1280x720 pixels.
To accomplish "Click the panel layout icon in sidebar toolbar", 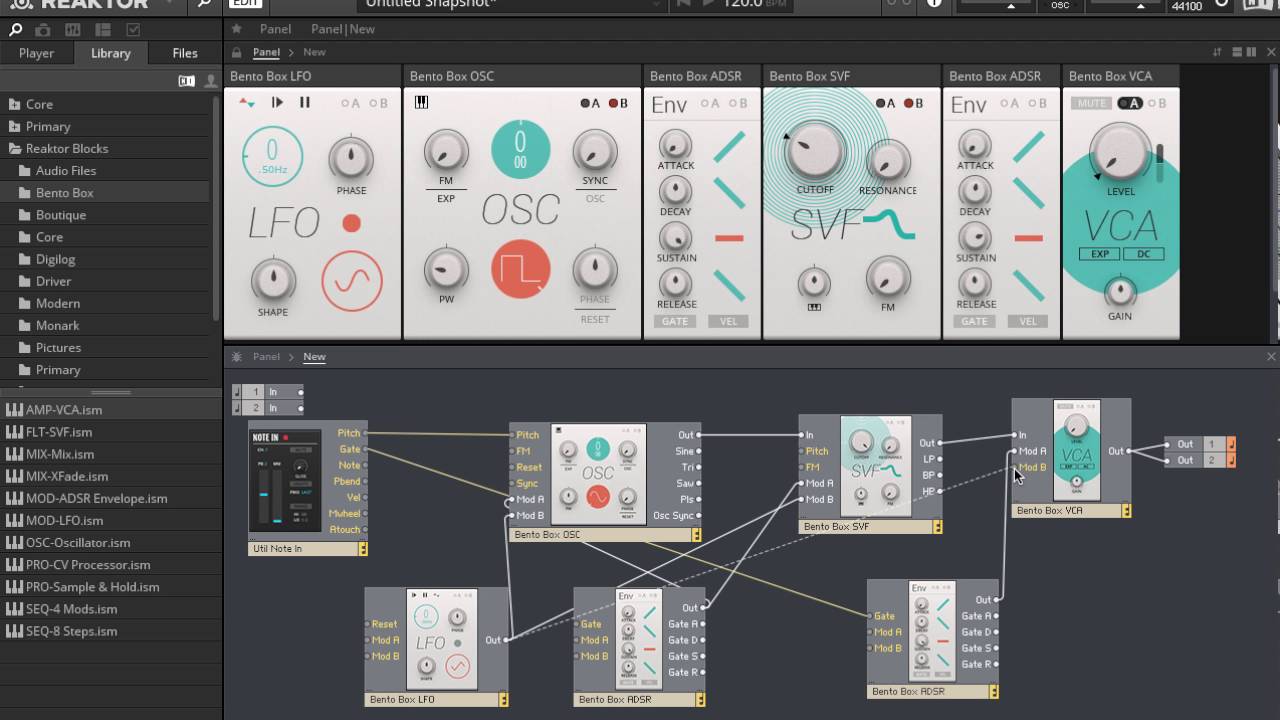I will point(103,30).
